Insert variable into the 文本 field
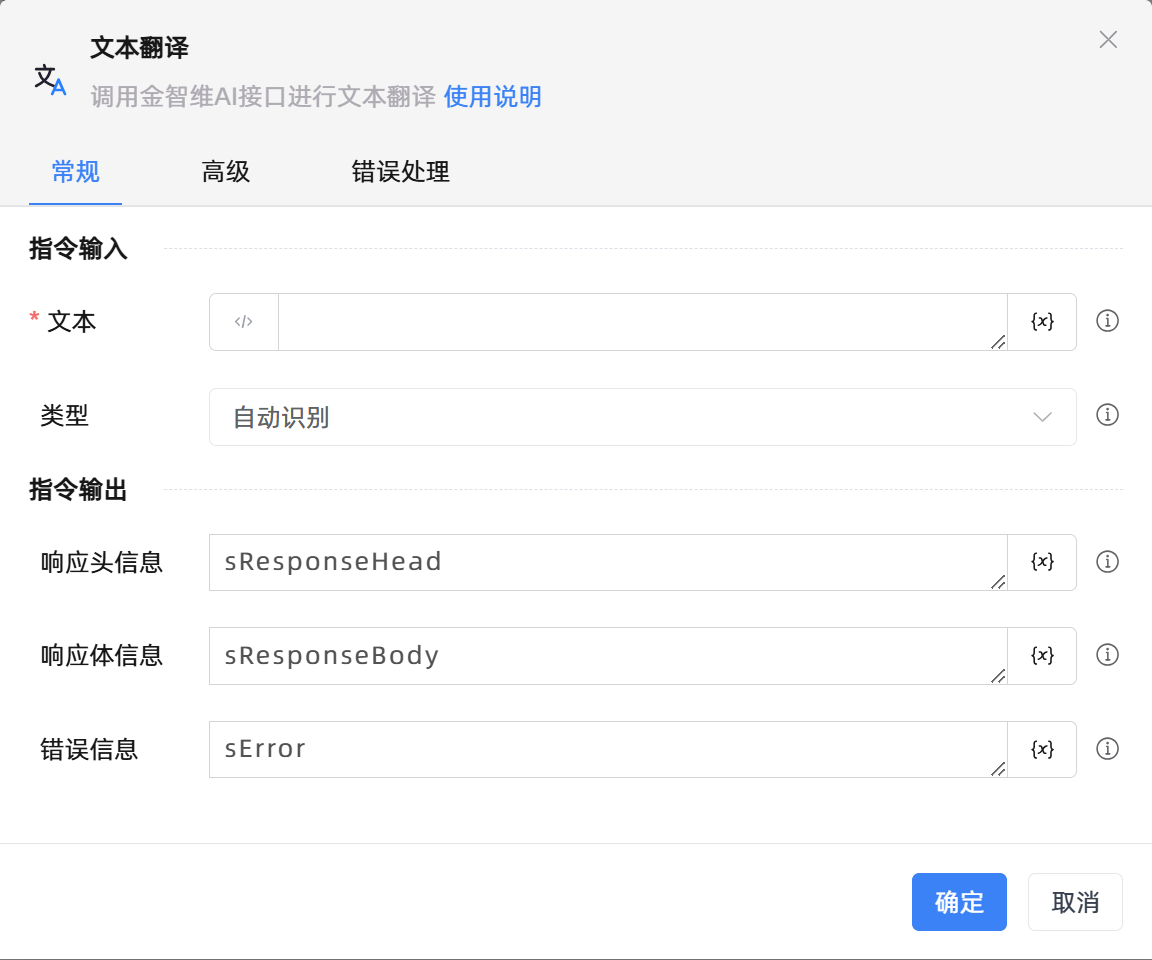This screenshot has width=1152, height=960. pyautogui.click(x=1042, y=322)
